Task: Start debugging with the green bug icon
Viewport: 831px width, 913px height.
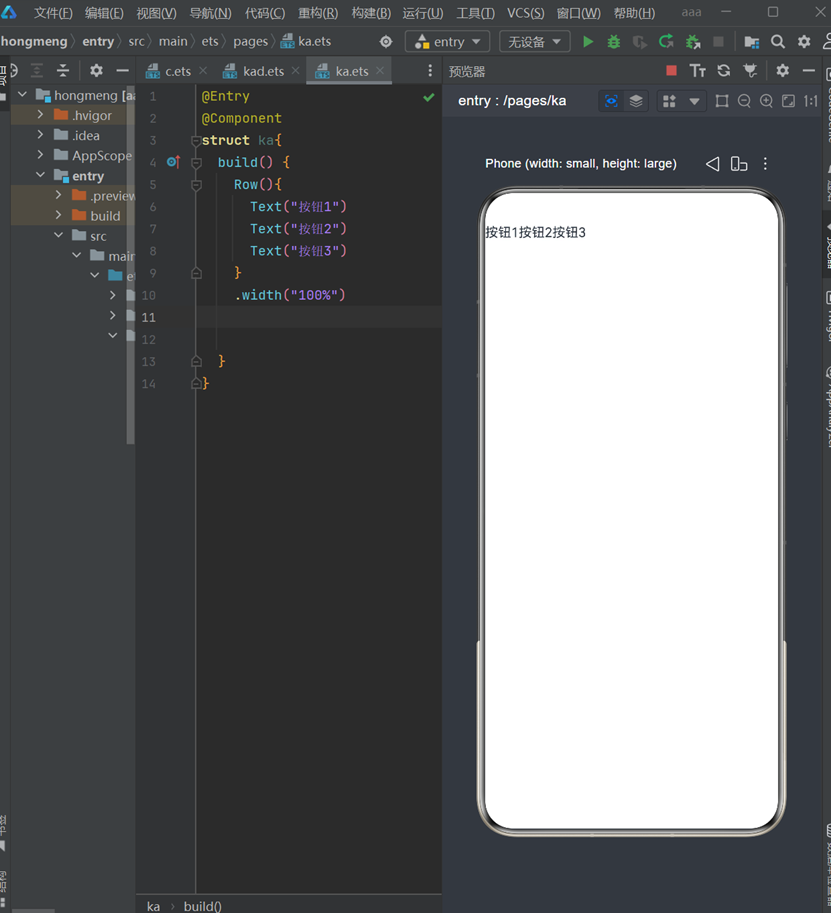Action: pos(613,41)
